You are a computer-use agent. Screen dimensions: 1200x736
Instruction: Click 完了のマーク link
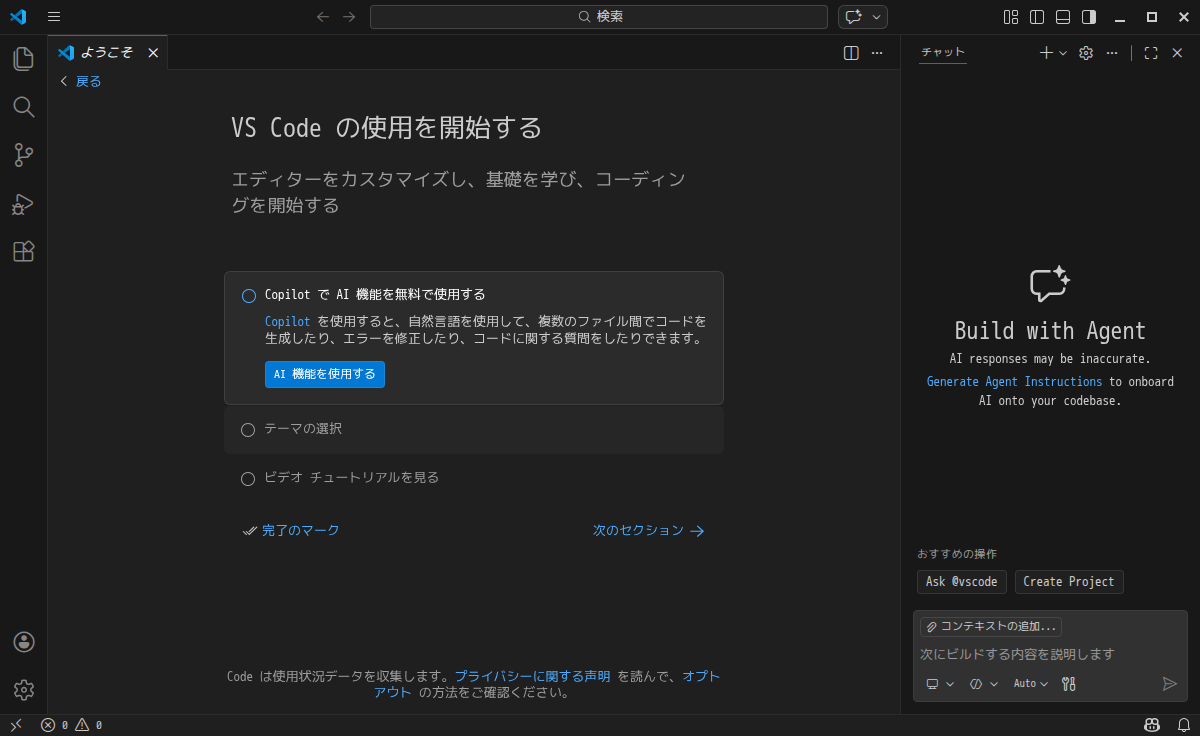pos(291,531)
